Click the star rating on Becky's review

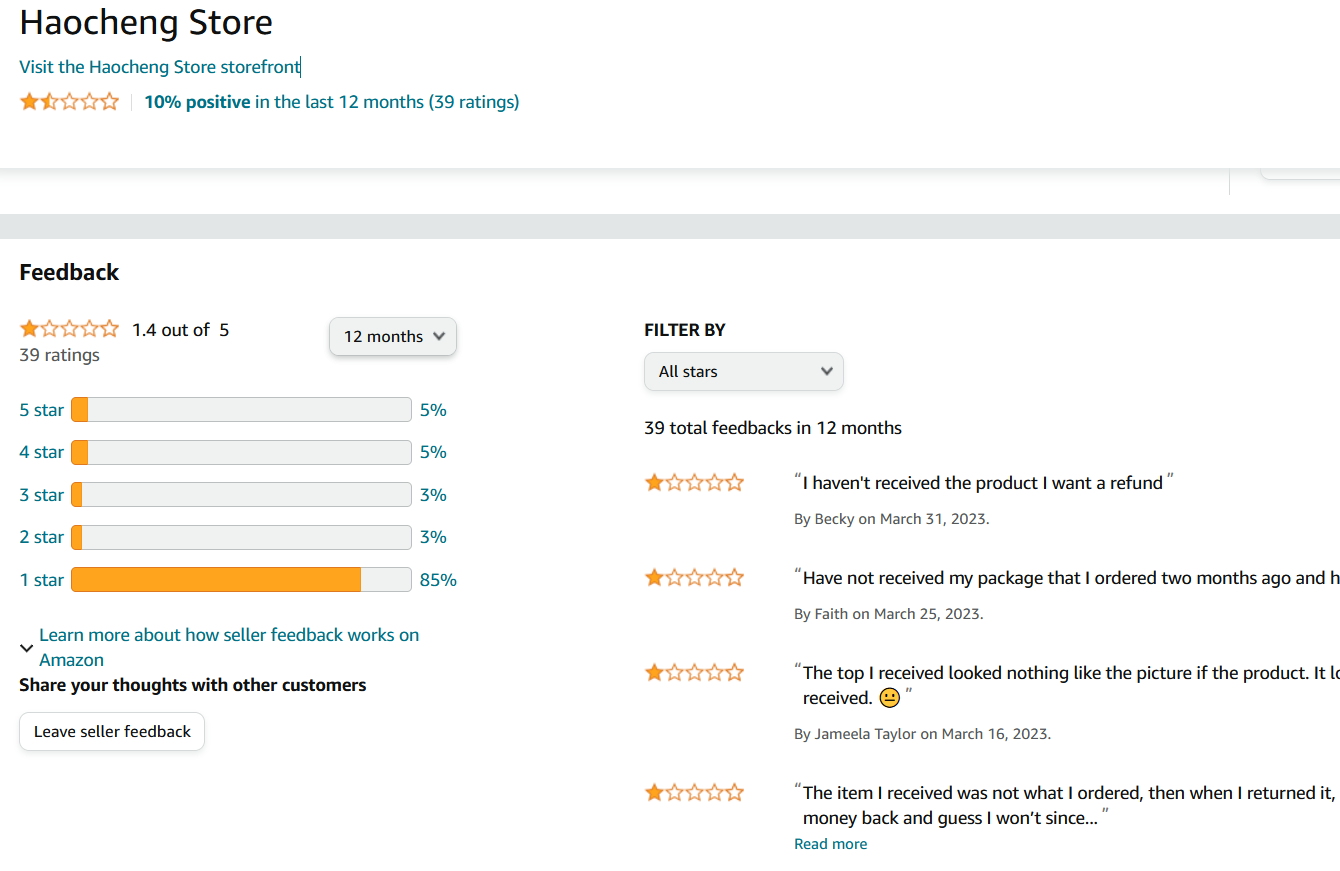tap(694, 483)
